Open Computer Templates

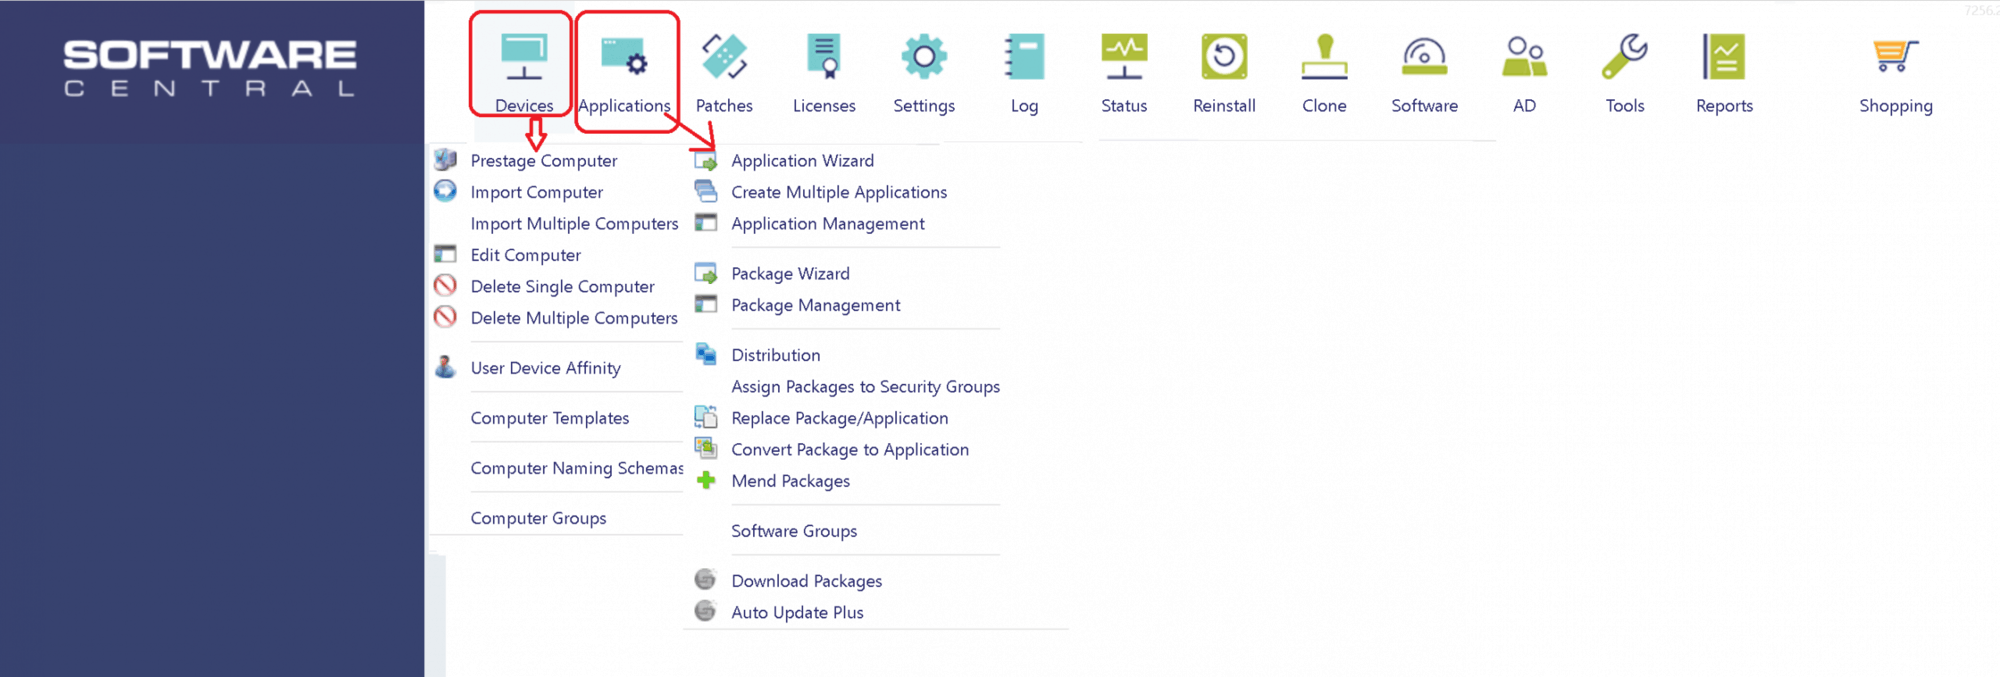[x=550, y=418]
